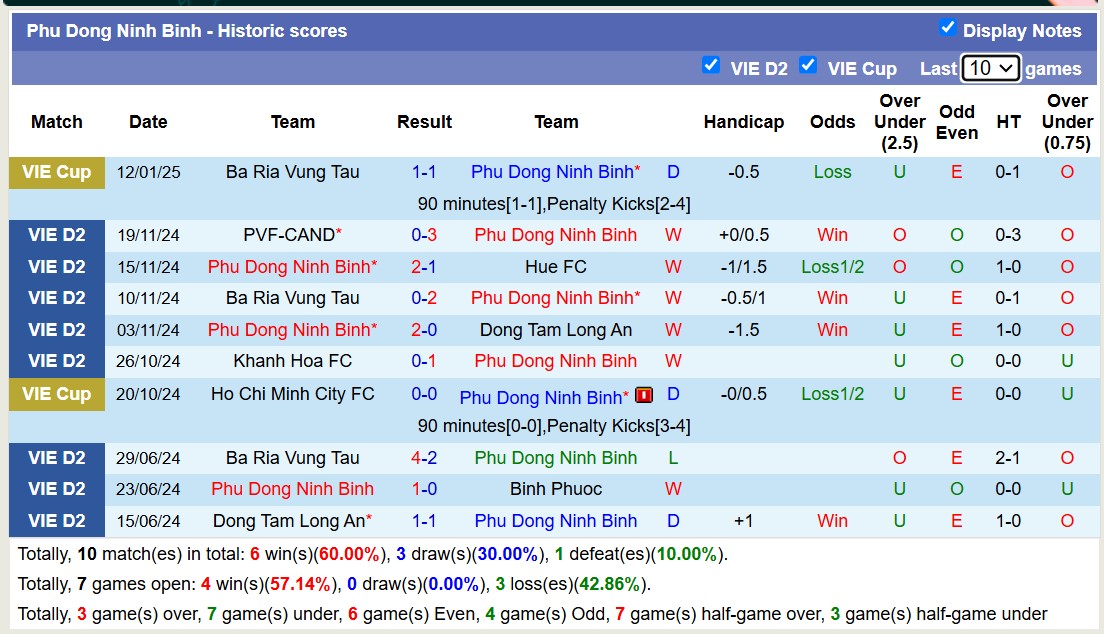Viewport: 1104px width, 634px height.
Task: Click the red card icon beside Phu Dong Ninh Binh
Action: (644, 396)
